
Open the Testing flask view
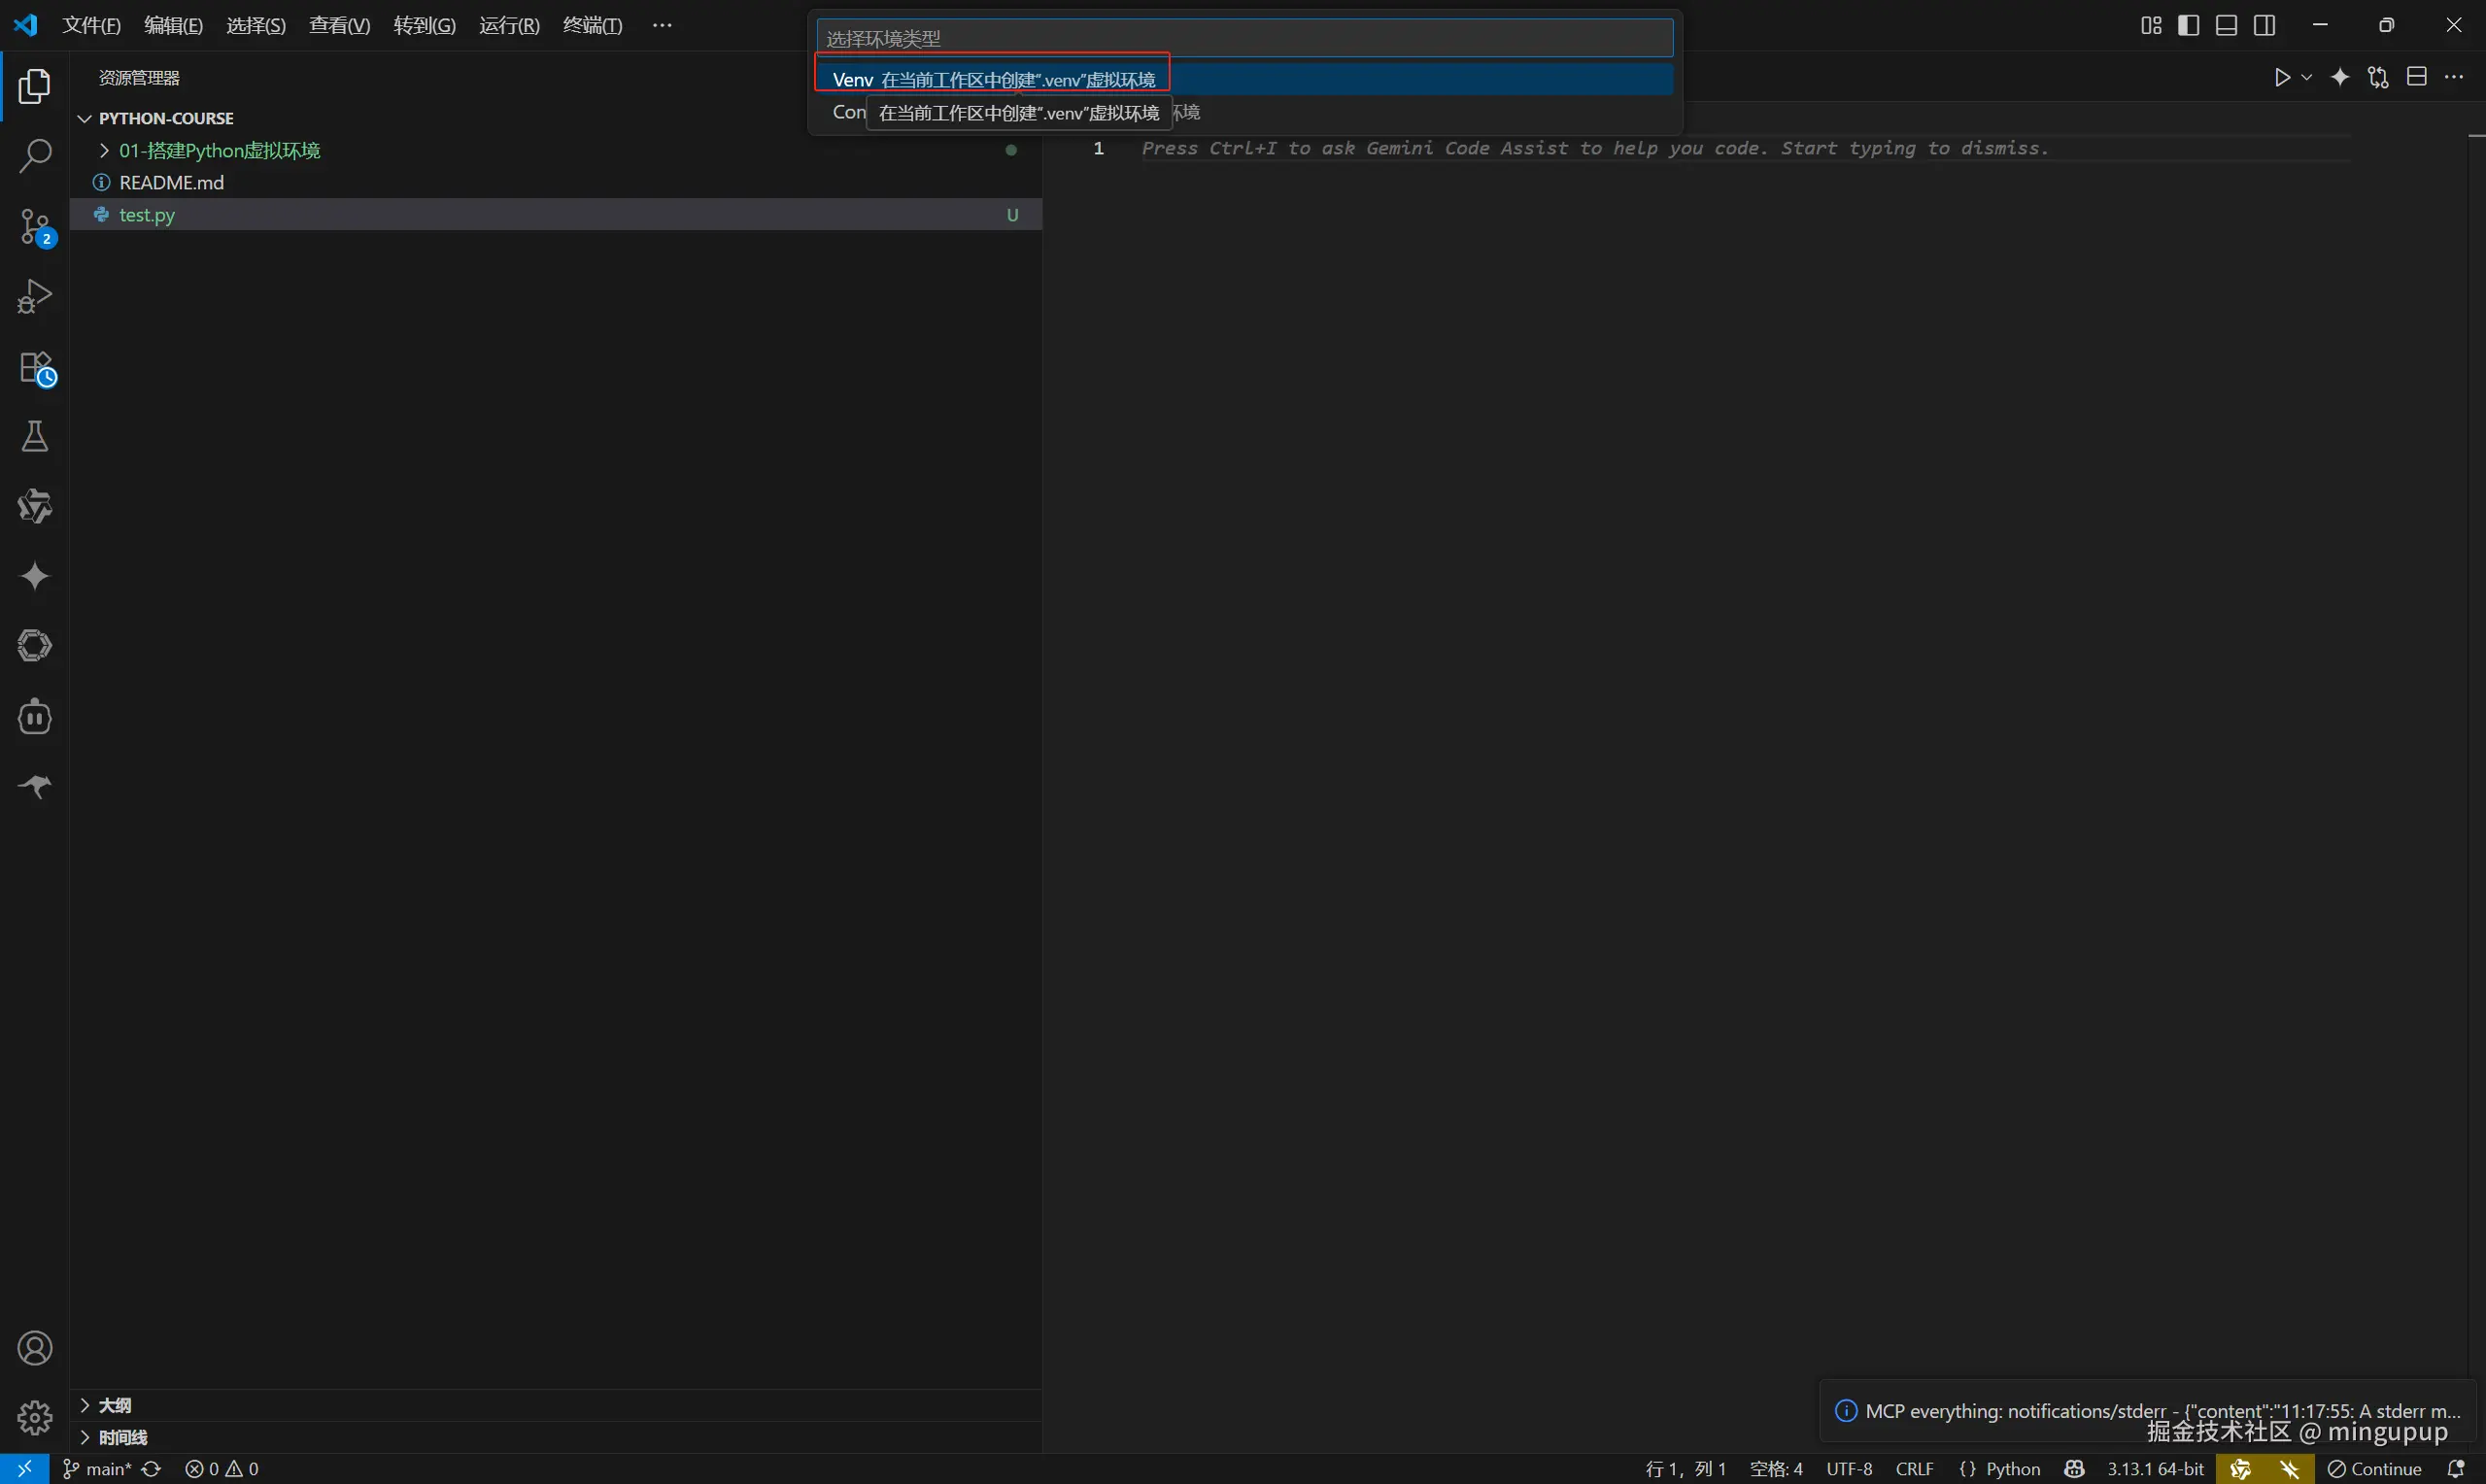coord(35,436)
